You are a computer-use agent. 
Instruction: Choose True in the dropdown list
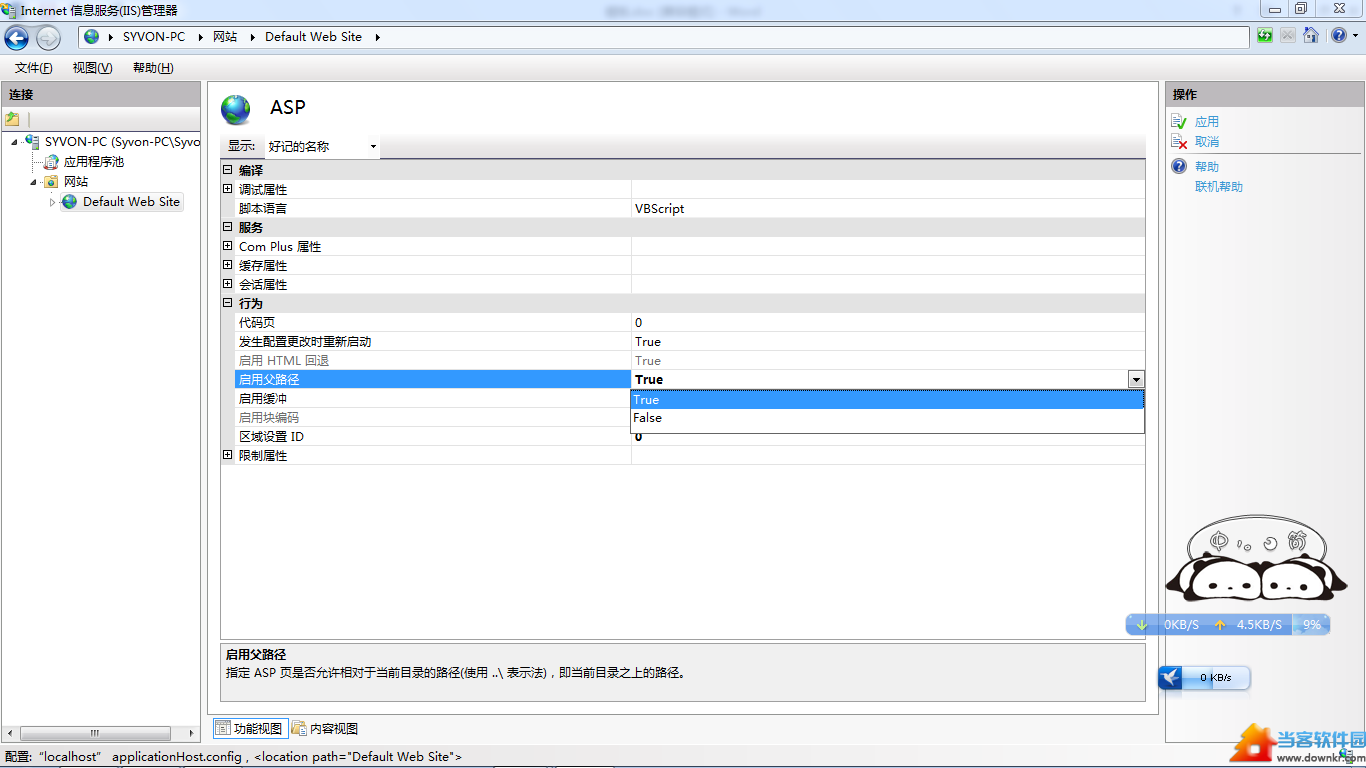pyautogui.click(x=887, y=400)
